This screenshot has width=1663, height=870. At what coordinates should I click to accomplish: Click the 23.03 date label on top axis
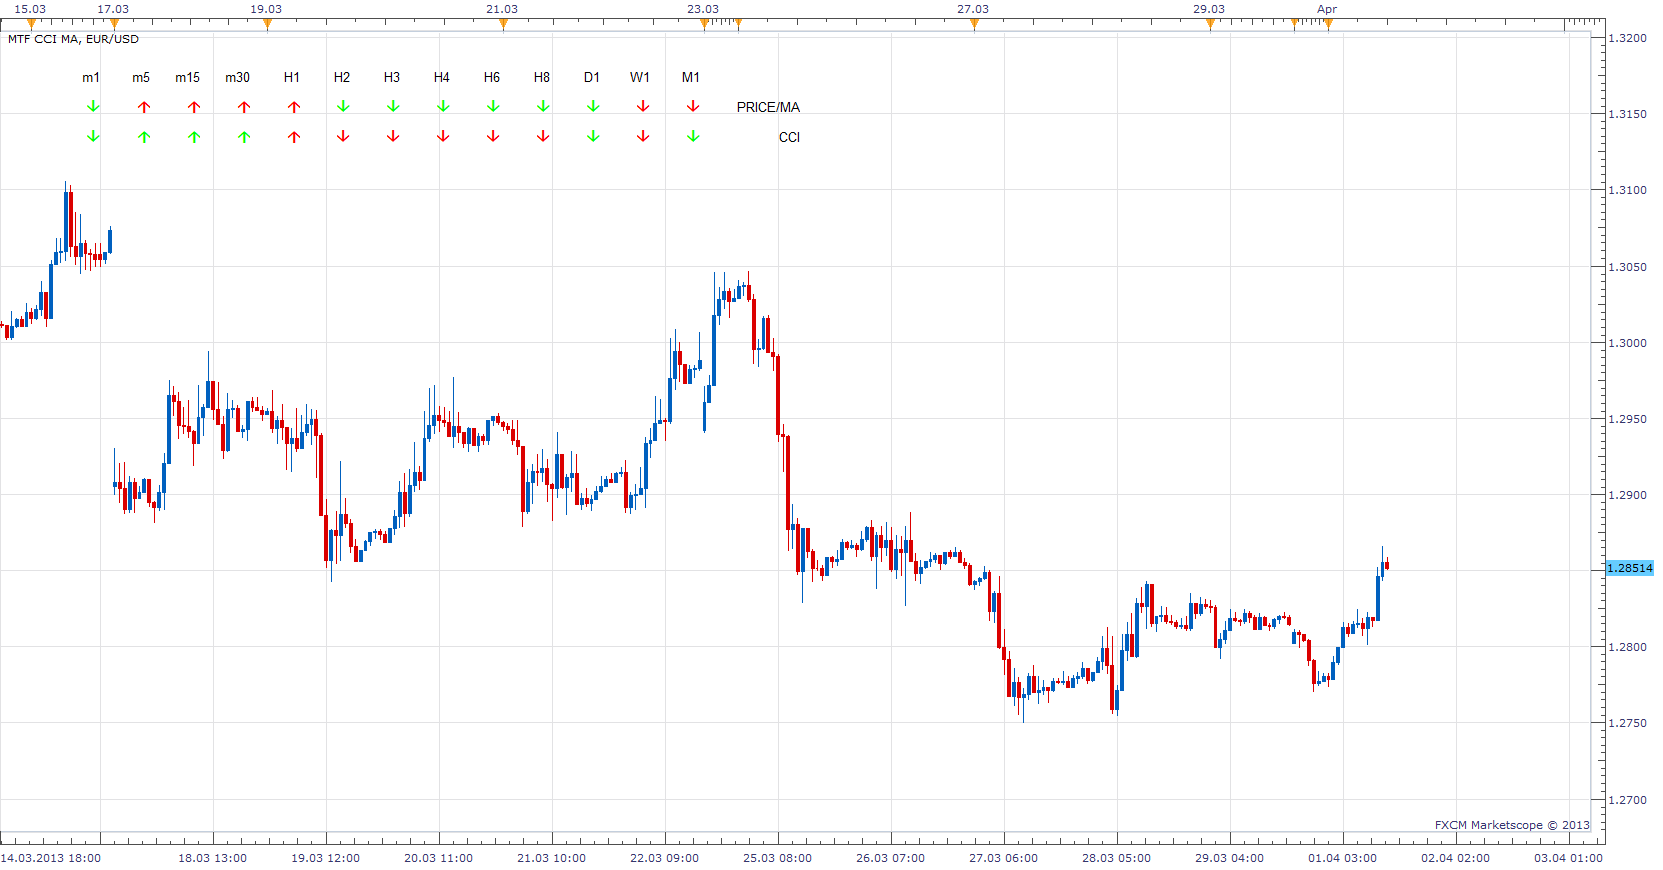pos(703,9)
